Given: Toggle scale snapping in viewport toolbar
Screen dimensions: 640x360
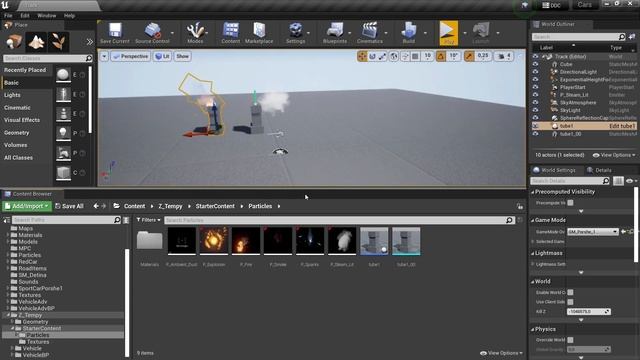Looking at the screenshot, I should coord(469,56).
